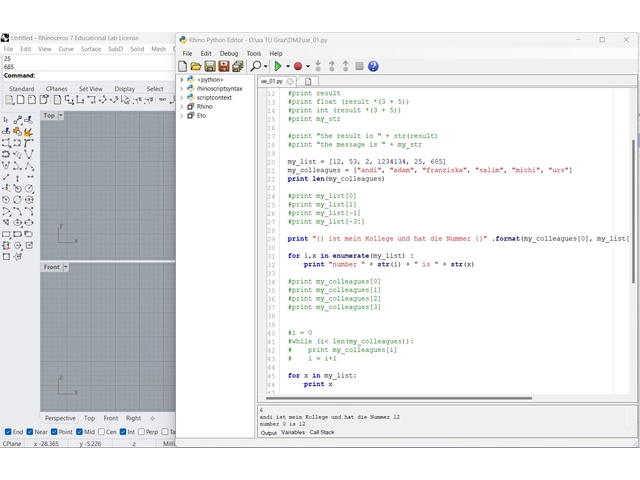
Task: Run the script with green play icon
Action: (278, 66)
